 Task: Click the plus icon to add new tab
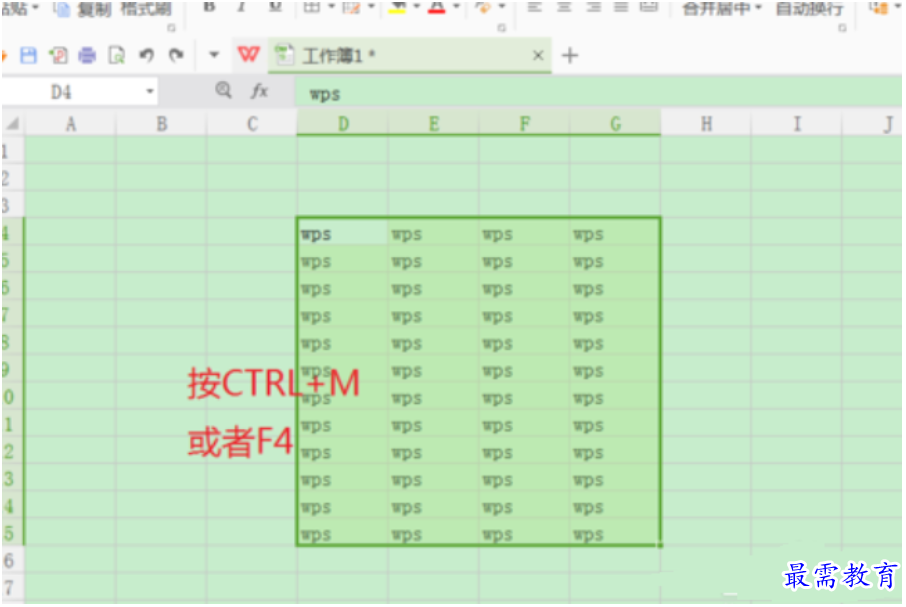570,55
